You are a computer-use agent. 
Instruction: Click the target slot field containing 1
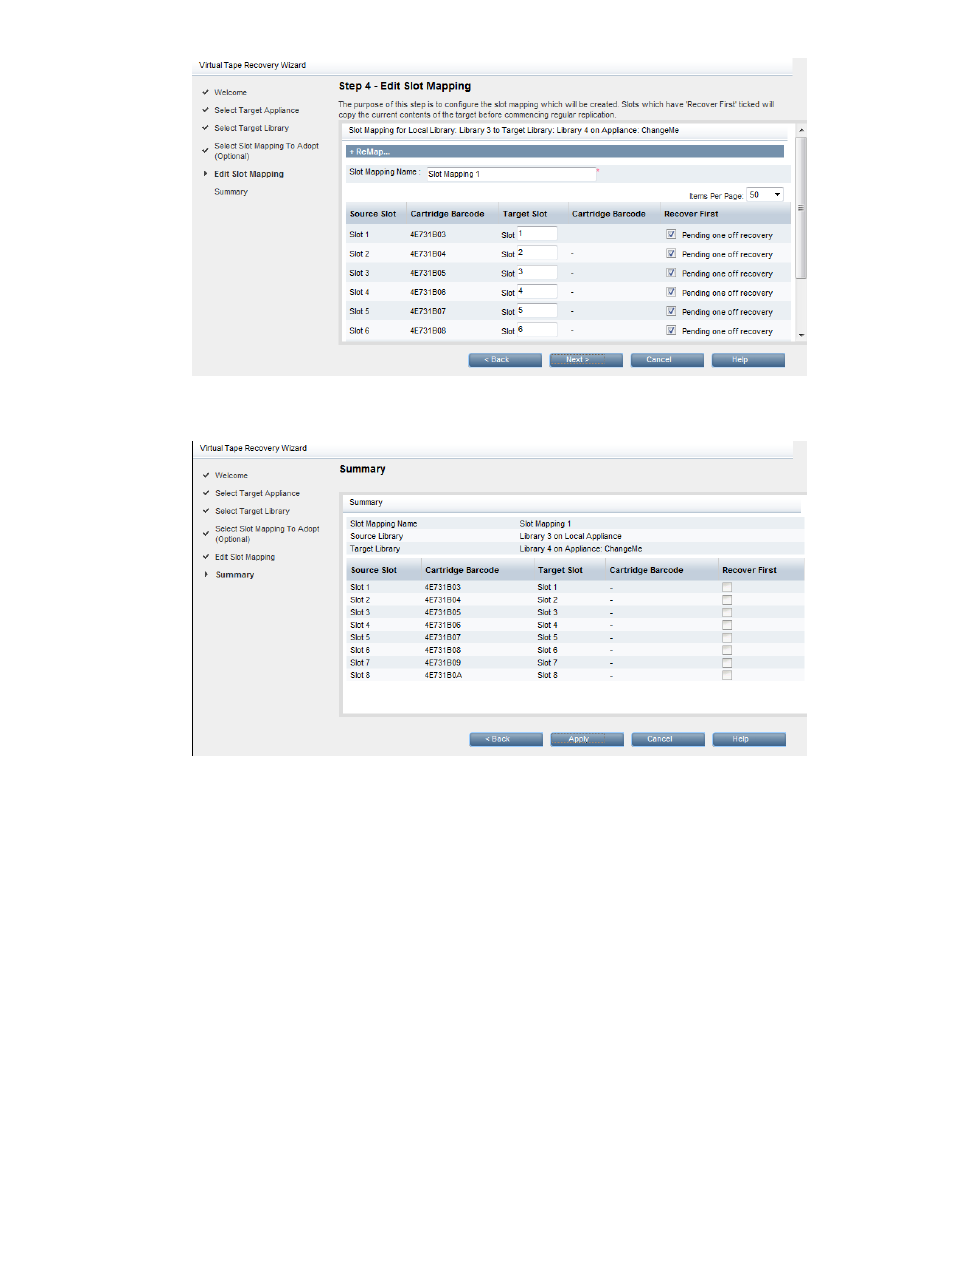(x=536, y=234)
